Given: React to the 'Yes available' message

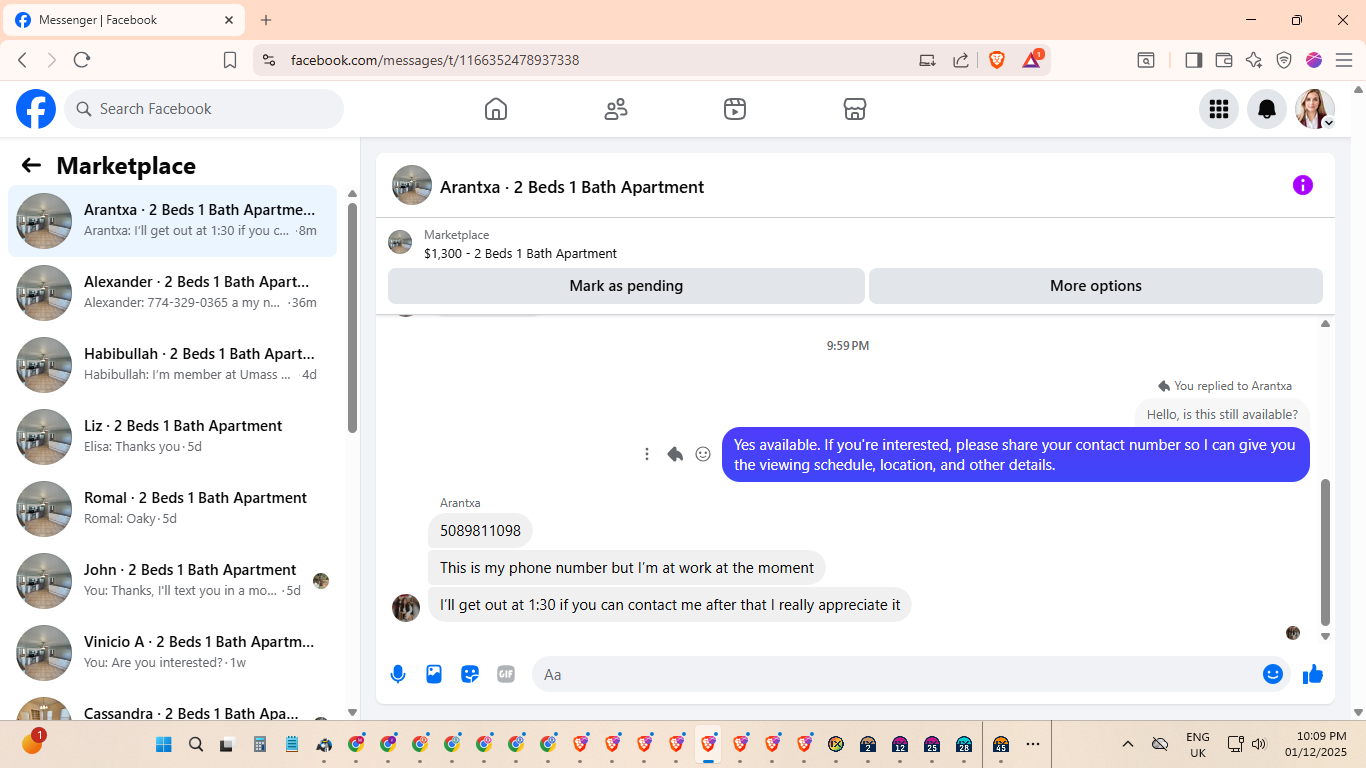Looking at the screenshot, I should pos(703,454).
